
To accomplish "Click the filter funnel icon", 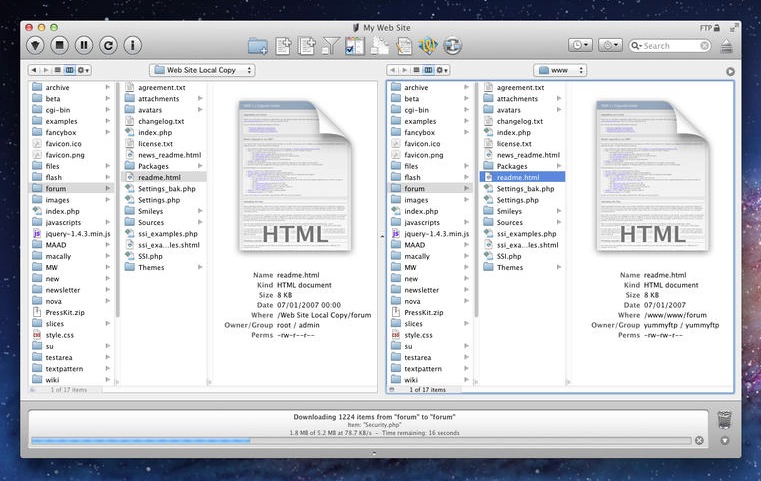I will pyautogui.click(x=331, y=46).
